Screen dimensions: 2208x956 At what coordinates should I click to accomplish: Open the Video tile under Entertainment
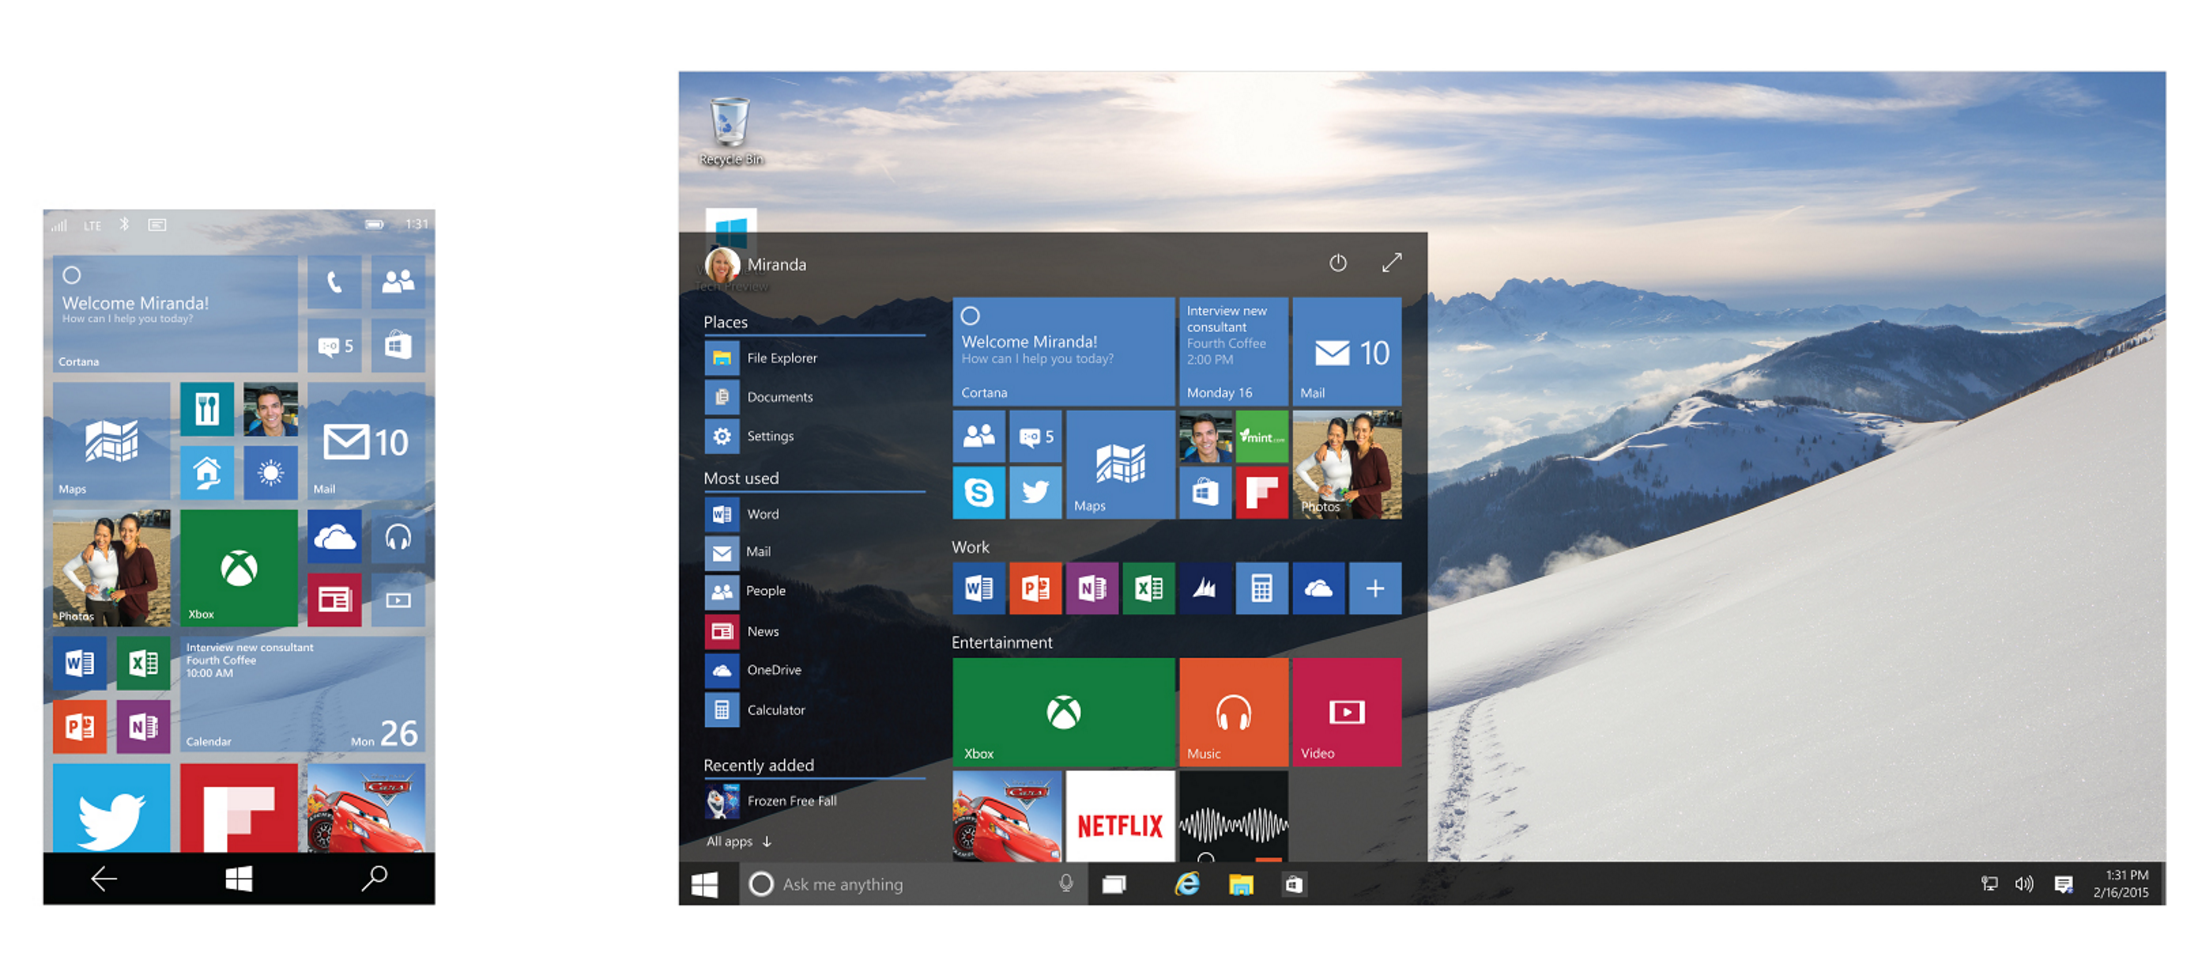point(1347,712)
